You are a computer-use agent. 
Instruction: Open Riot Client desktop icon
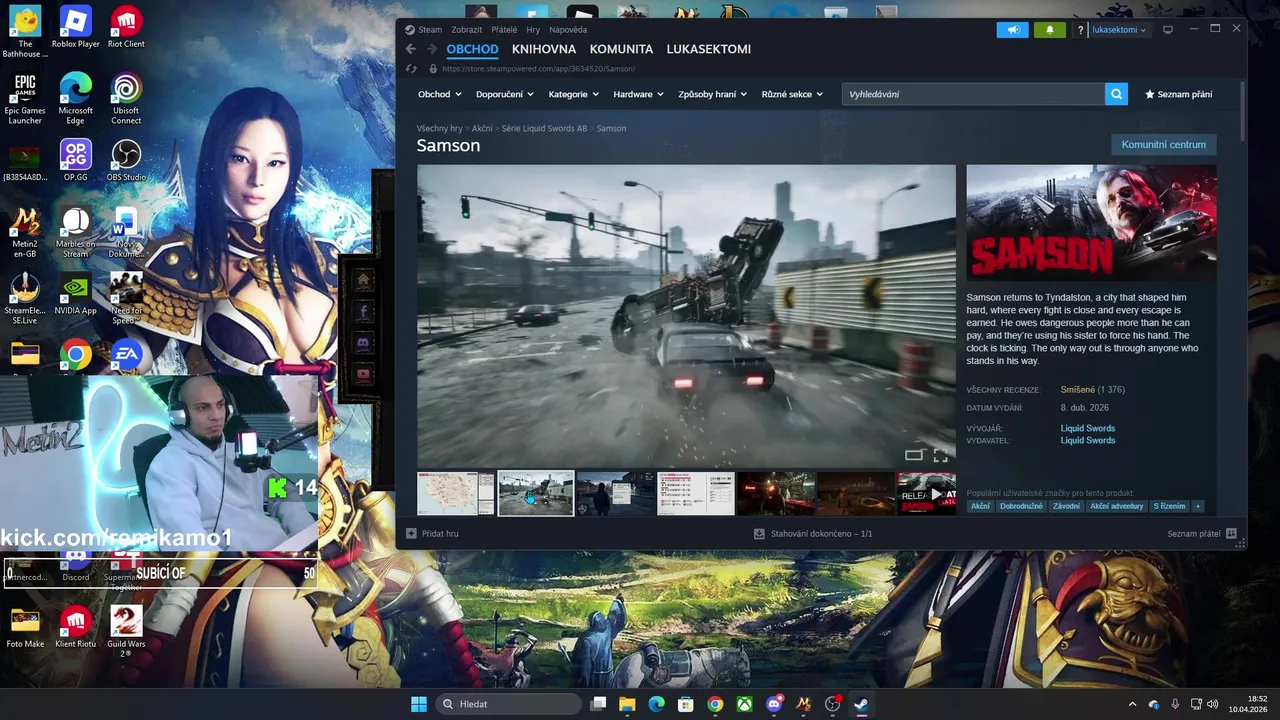pyautogui.click(x=126, y=28)
